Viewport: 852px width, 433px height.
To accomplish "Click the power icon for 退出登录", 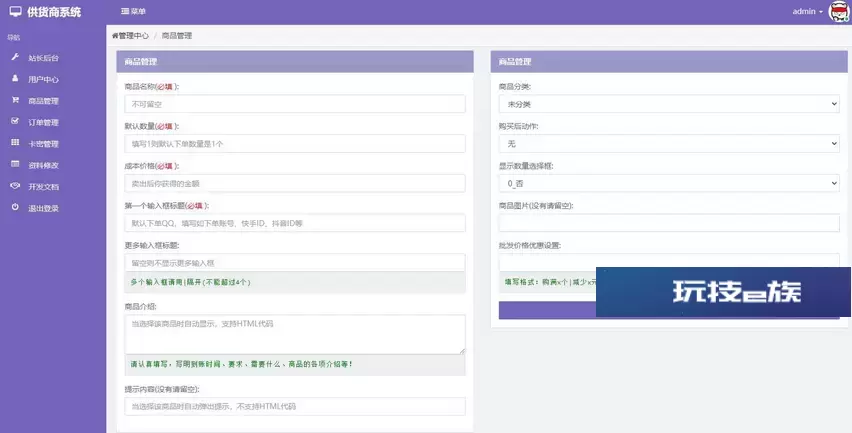I will coord(15,207).
